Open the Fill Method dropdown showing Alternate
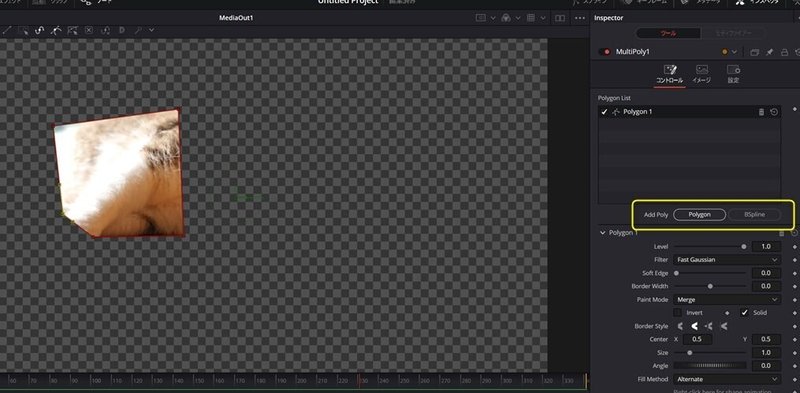The height and width of the screenshot is (393, 800). [x=727, y=379]
